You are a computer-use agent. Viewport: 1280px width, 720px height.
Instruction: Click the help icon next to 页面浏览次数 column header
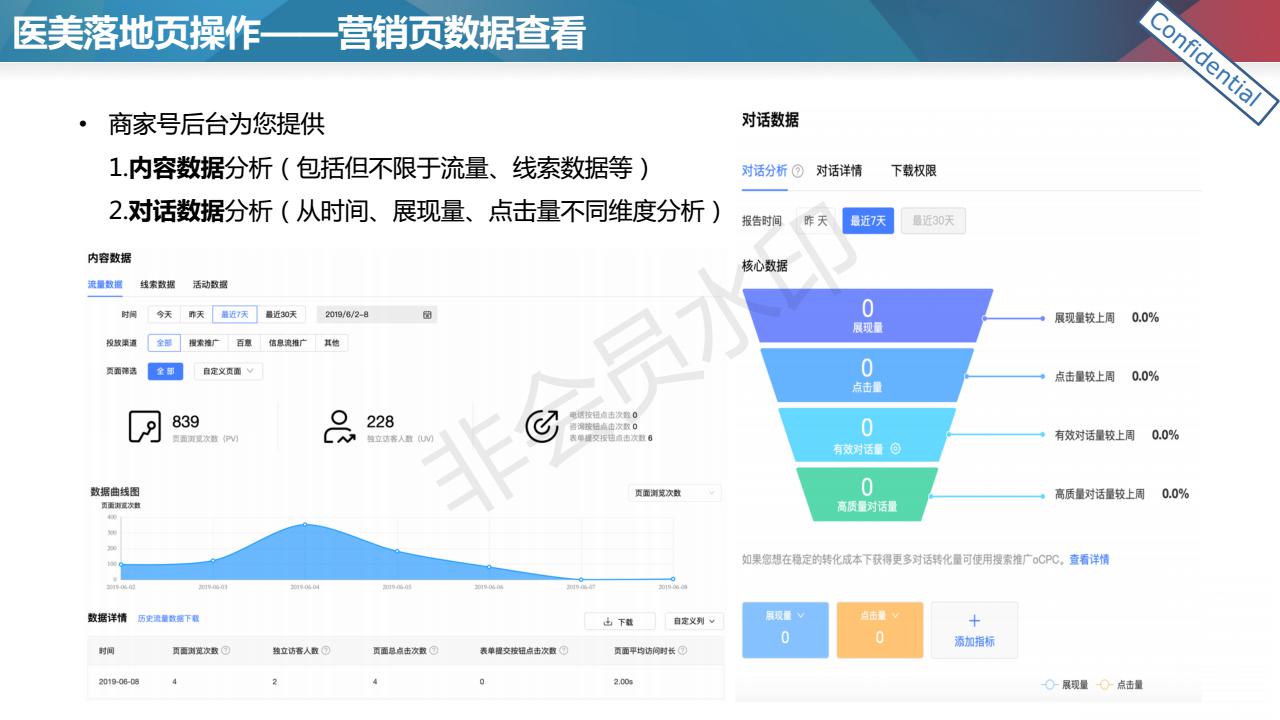pyautogui.click(x=226, y=651)
